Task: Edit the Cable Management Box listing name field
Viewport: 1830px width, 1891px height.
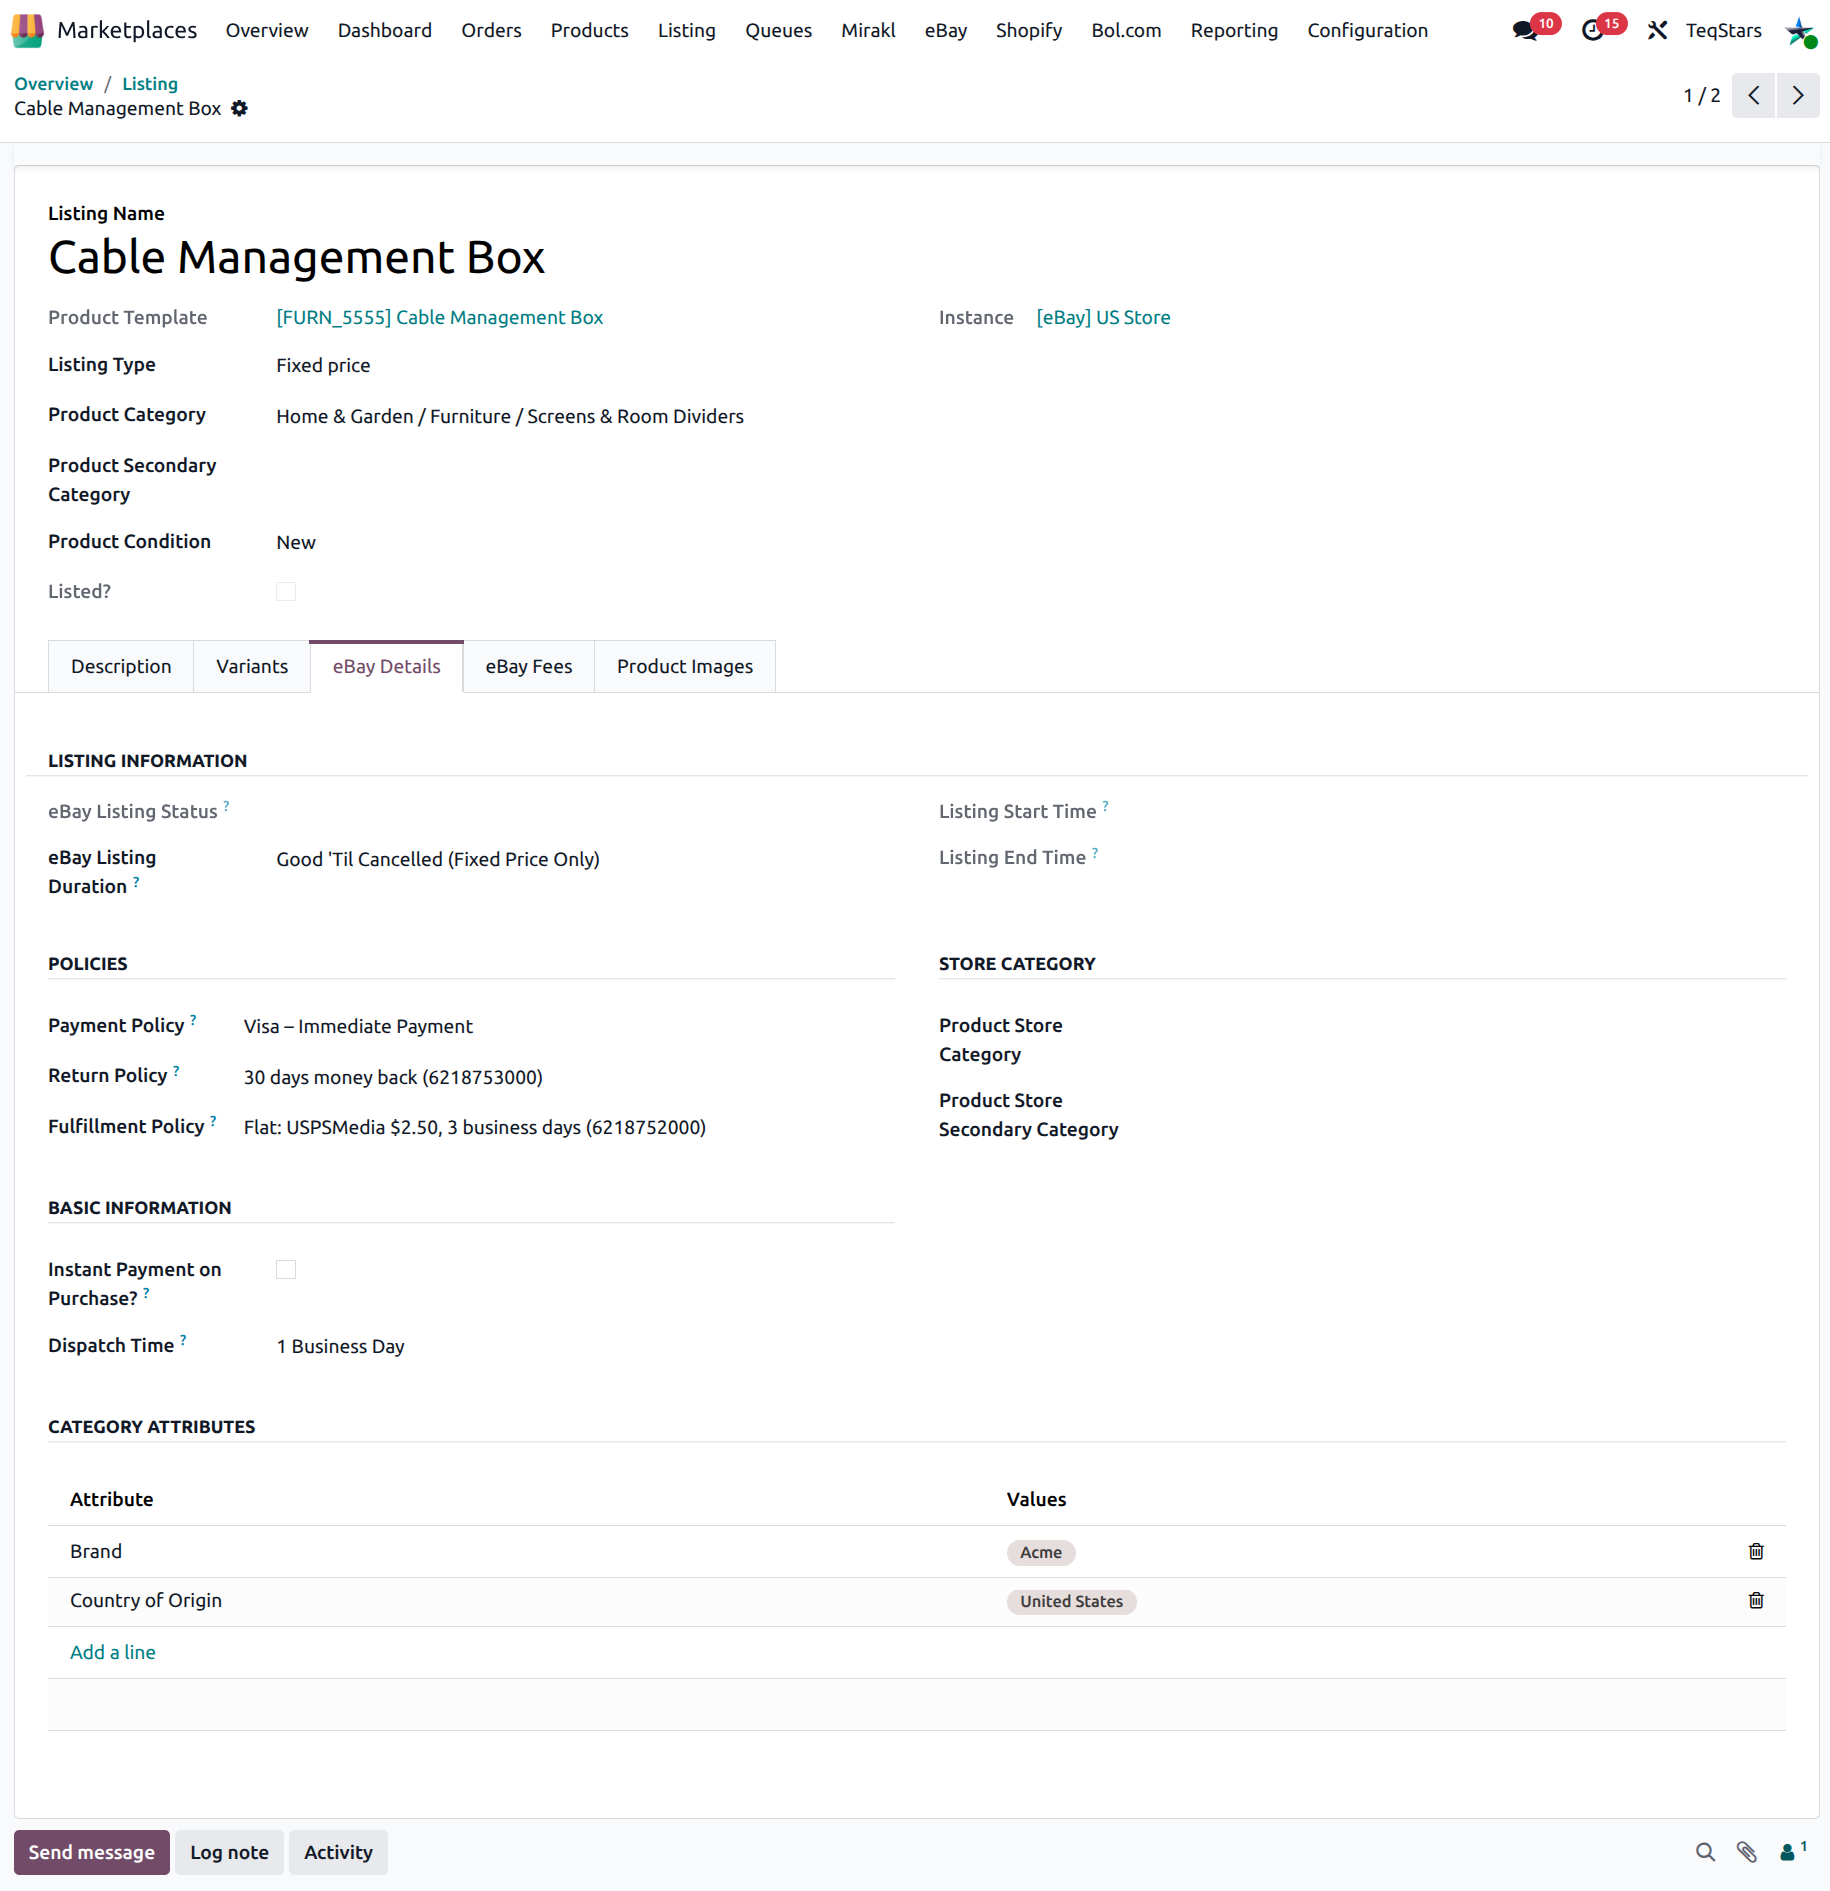Action: [x=297, y=257]
